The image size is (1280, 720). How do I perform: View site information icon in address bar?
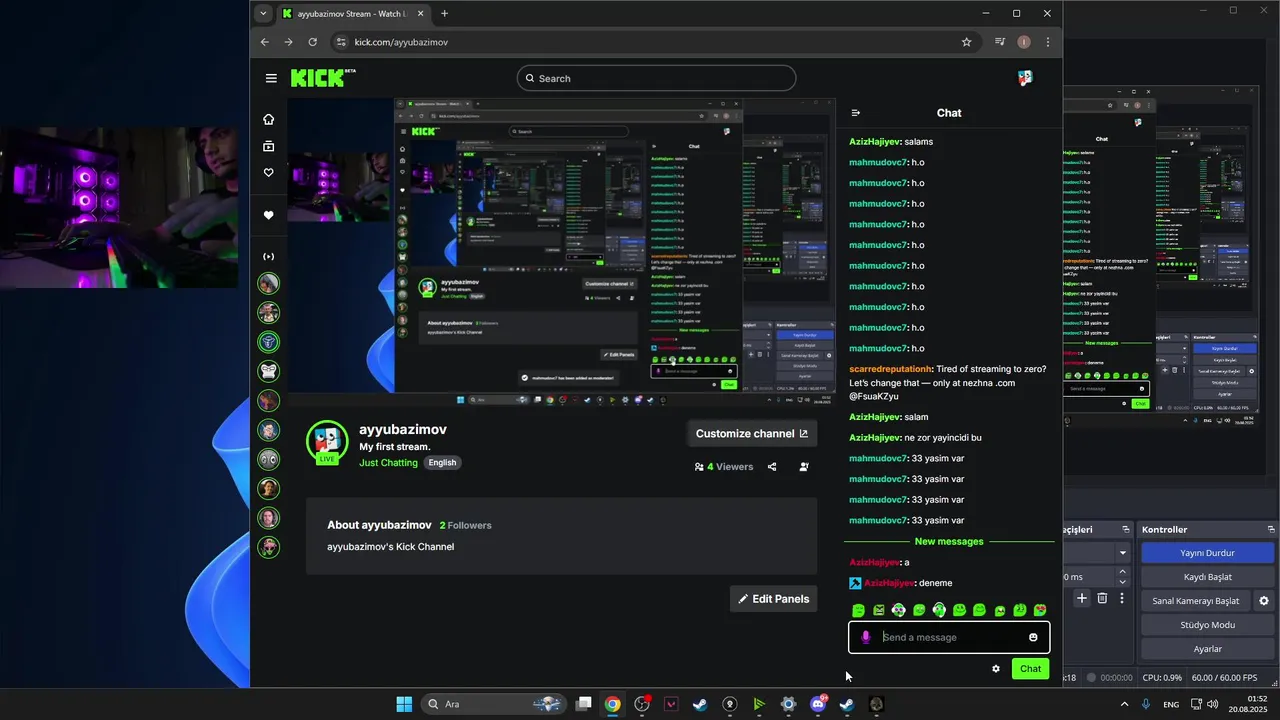click(x=341, y=42)
